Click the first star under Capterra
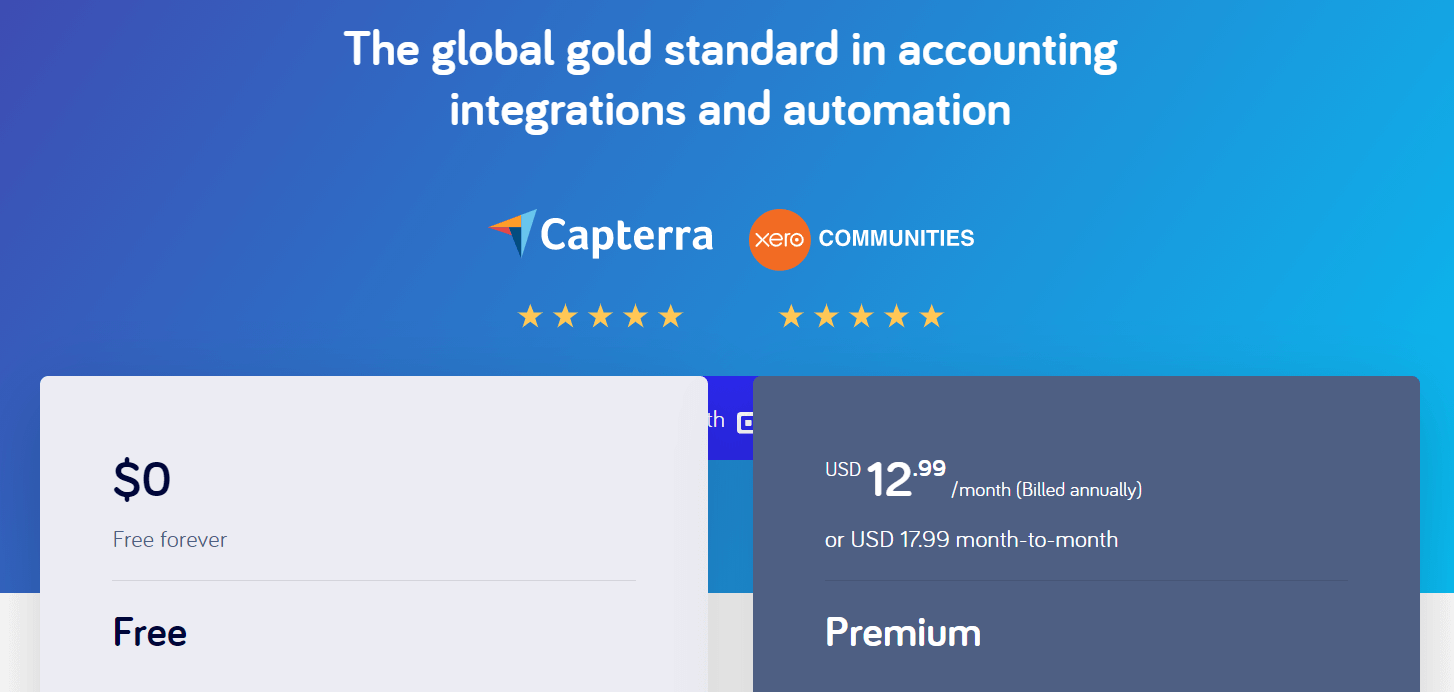The image size is (1454, 692). tap(530, 317)
